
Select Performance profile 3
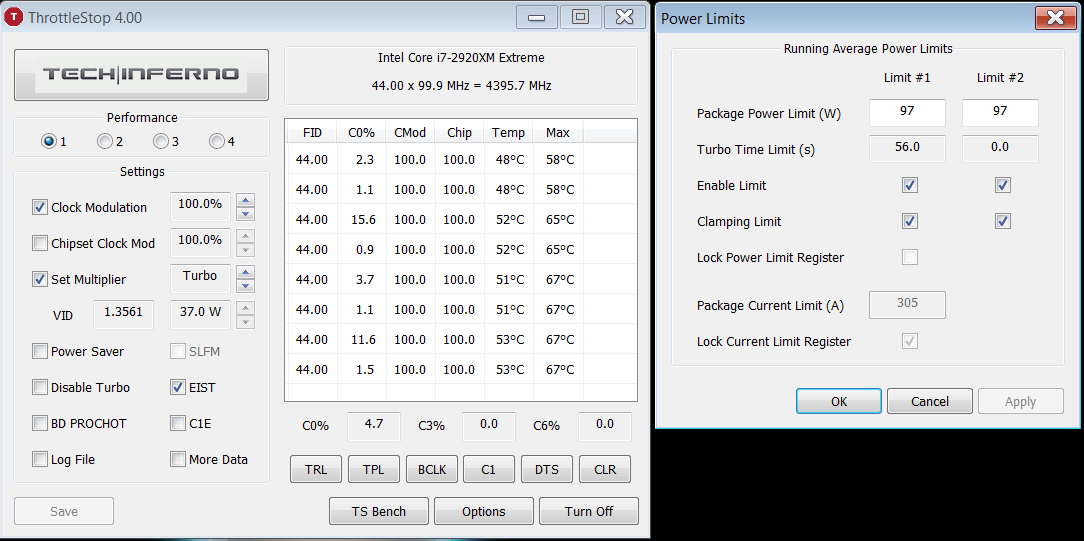(x=160, y=141)
